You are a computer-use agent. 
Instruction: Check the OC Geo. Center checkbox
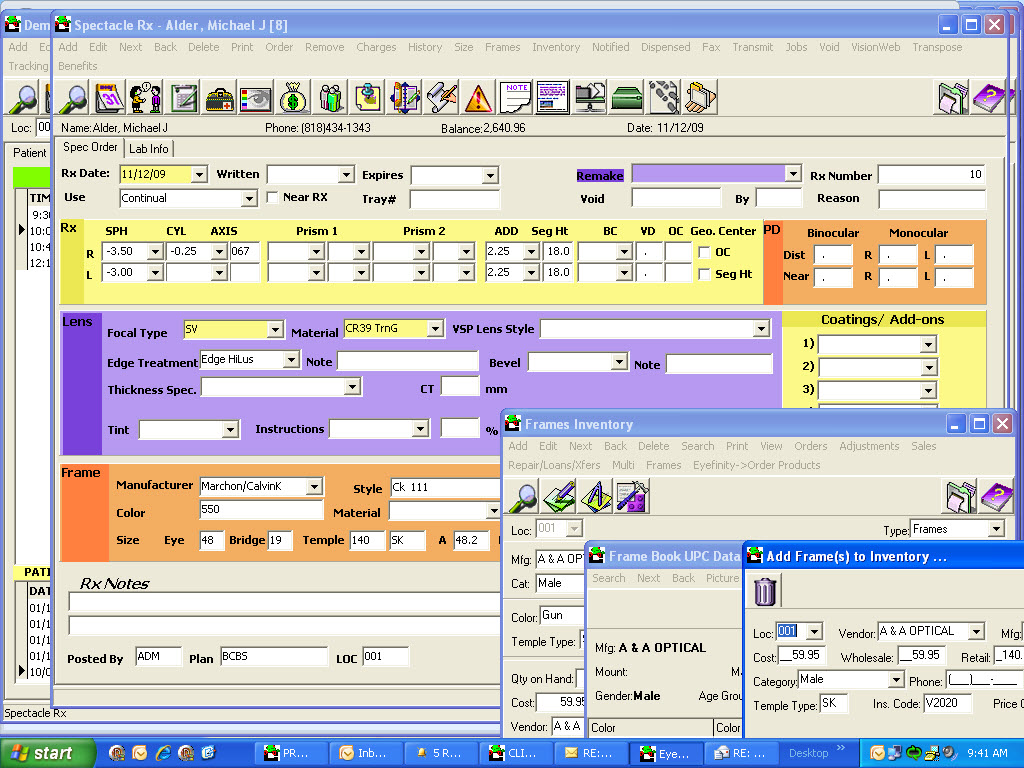[704, 252]
